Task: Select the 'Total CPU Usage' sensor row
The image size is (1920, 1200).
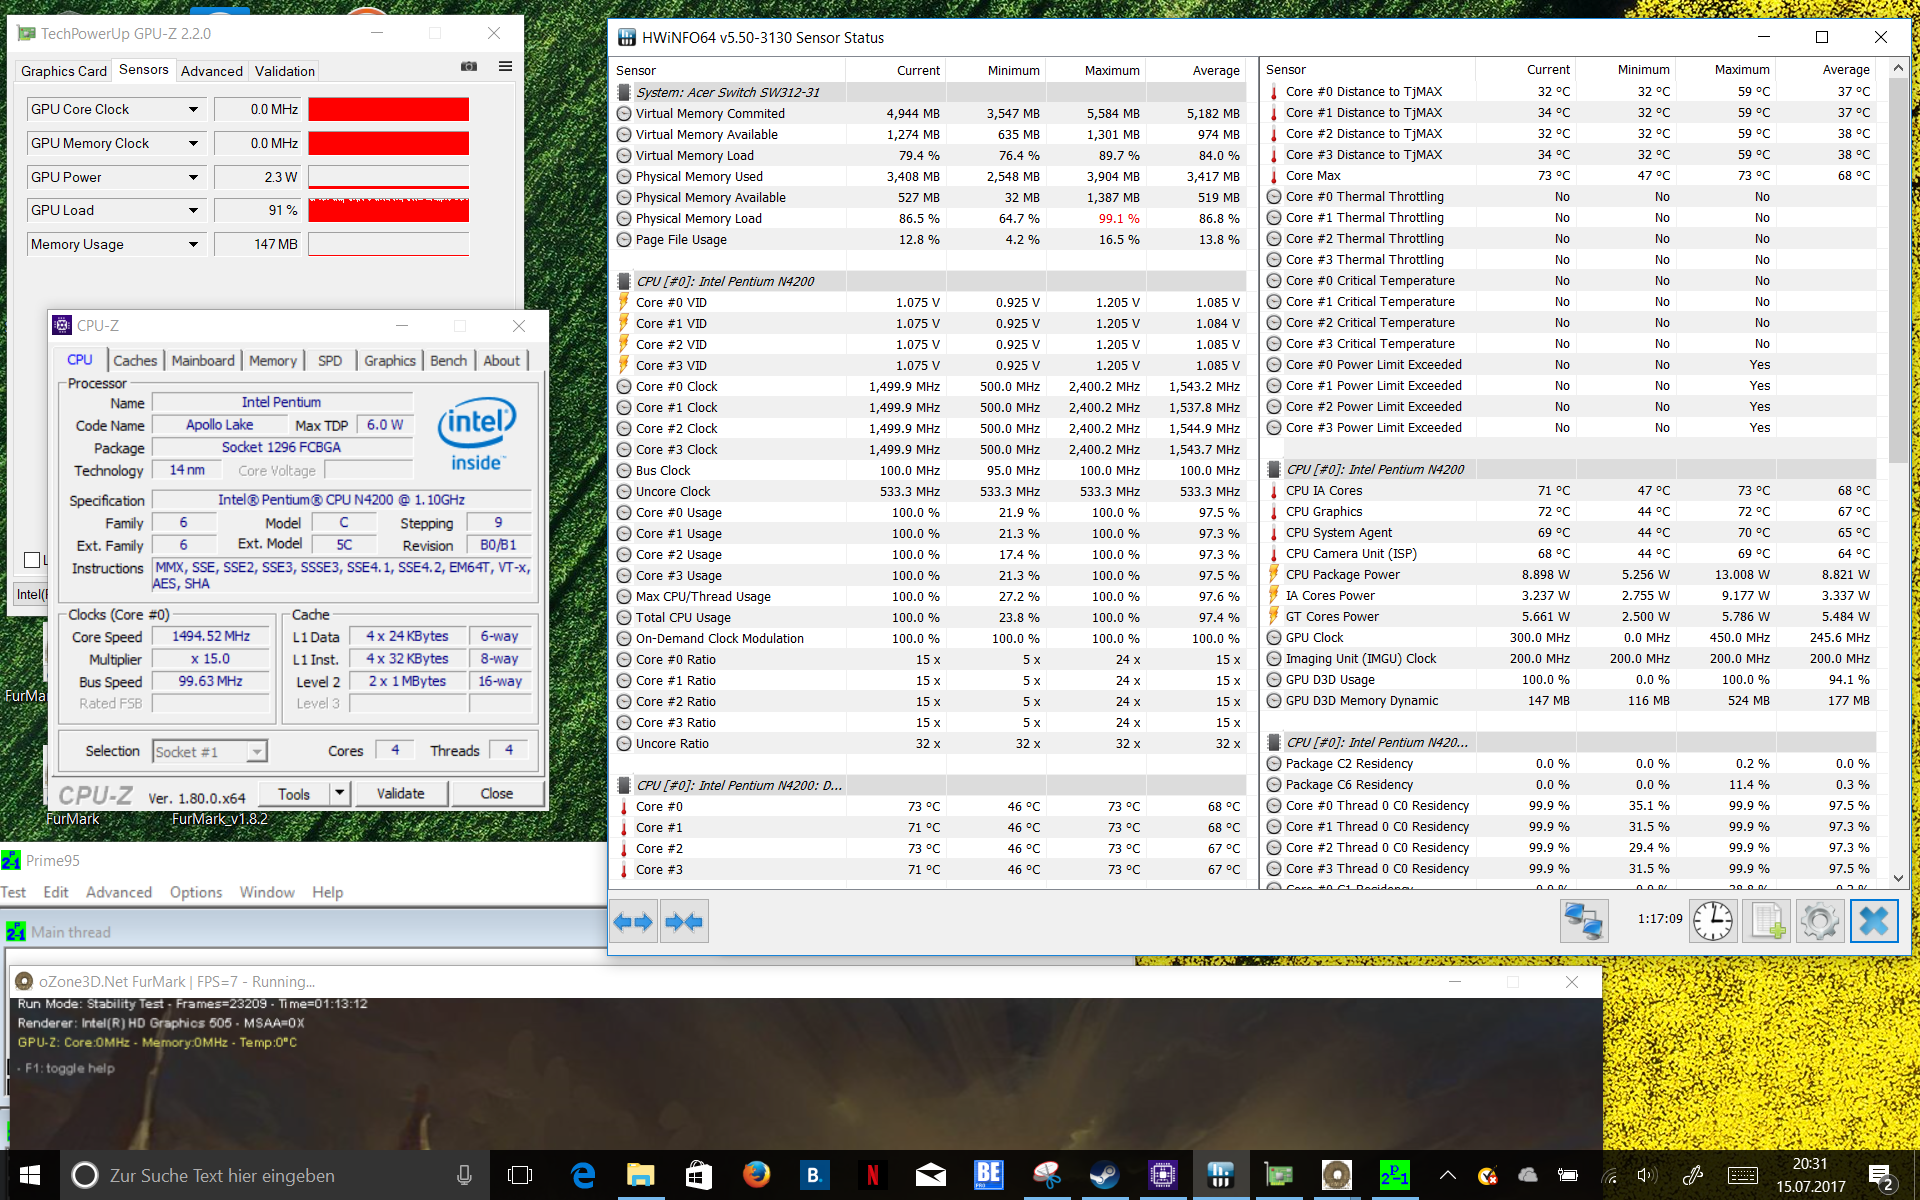Action: point(930,617)
